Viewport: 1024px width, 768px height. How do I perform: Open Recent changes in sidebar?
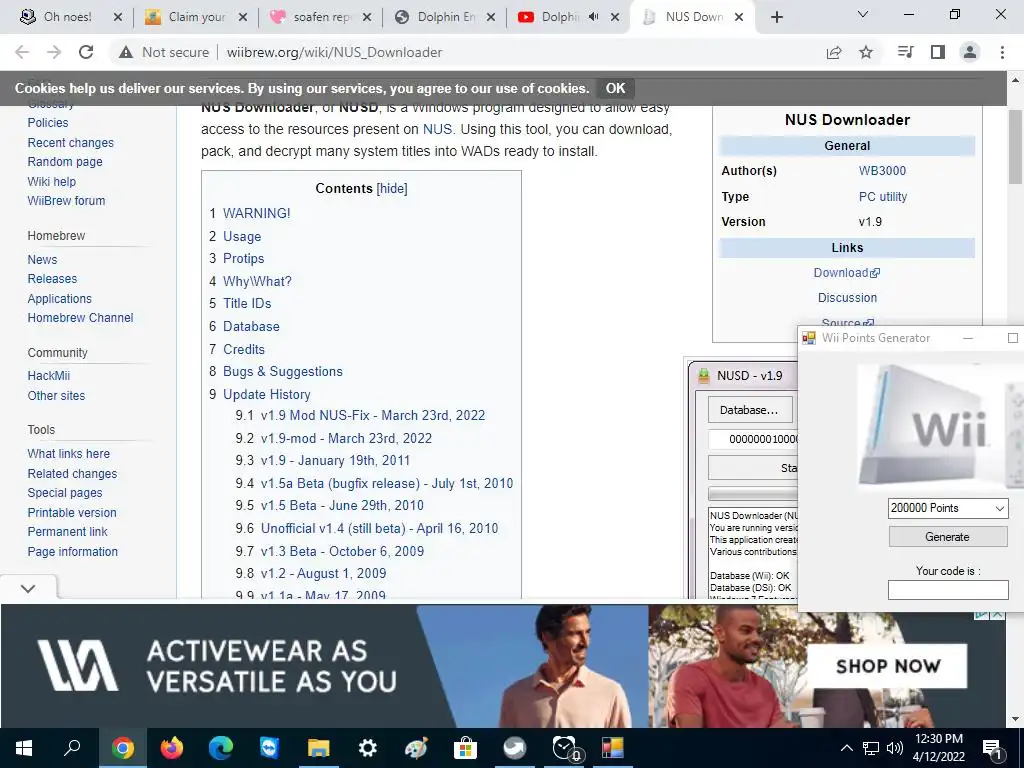[71, 142]
